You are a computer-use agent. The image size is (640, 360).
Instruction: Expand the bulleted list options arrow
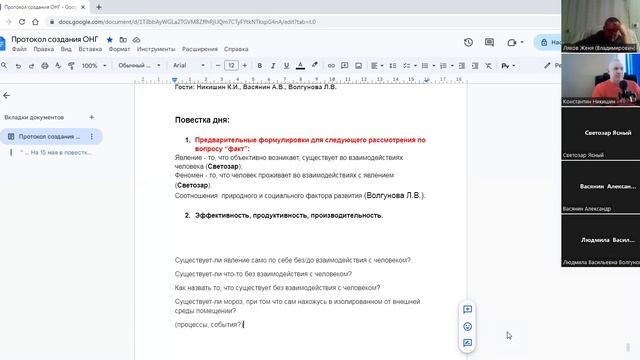pos(433,66)
